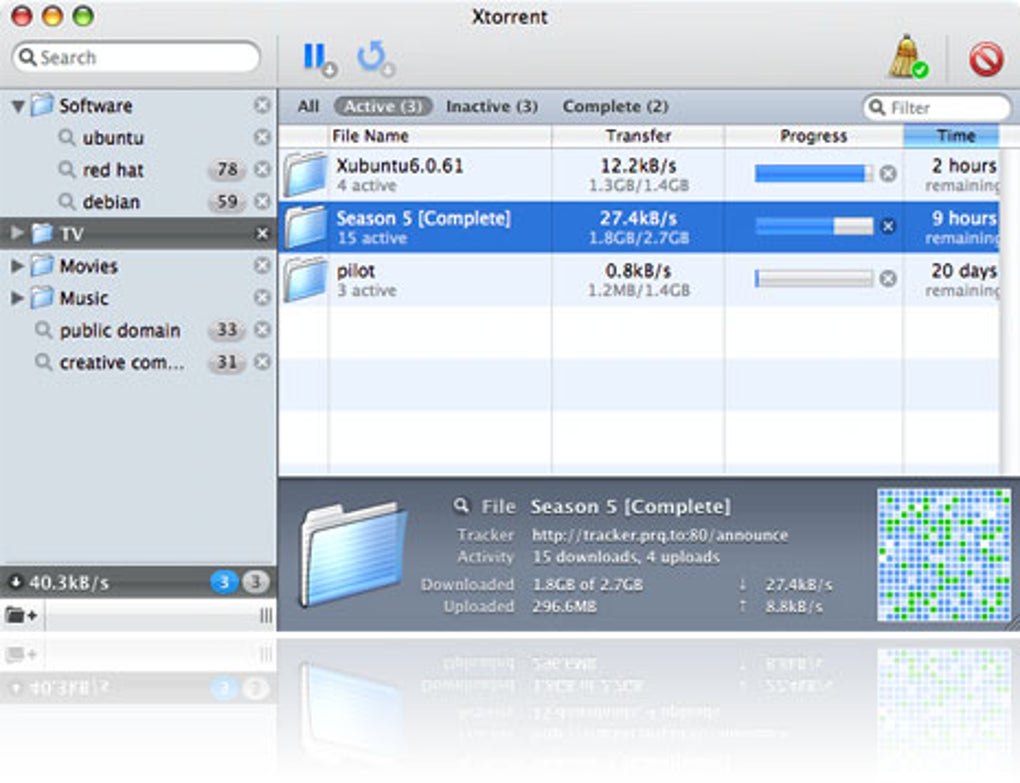Cancel the pilot transfer with its X
1020x783 pixels.
pyautogui.click(x=888, y=279)
